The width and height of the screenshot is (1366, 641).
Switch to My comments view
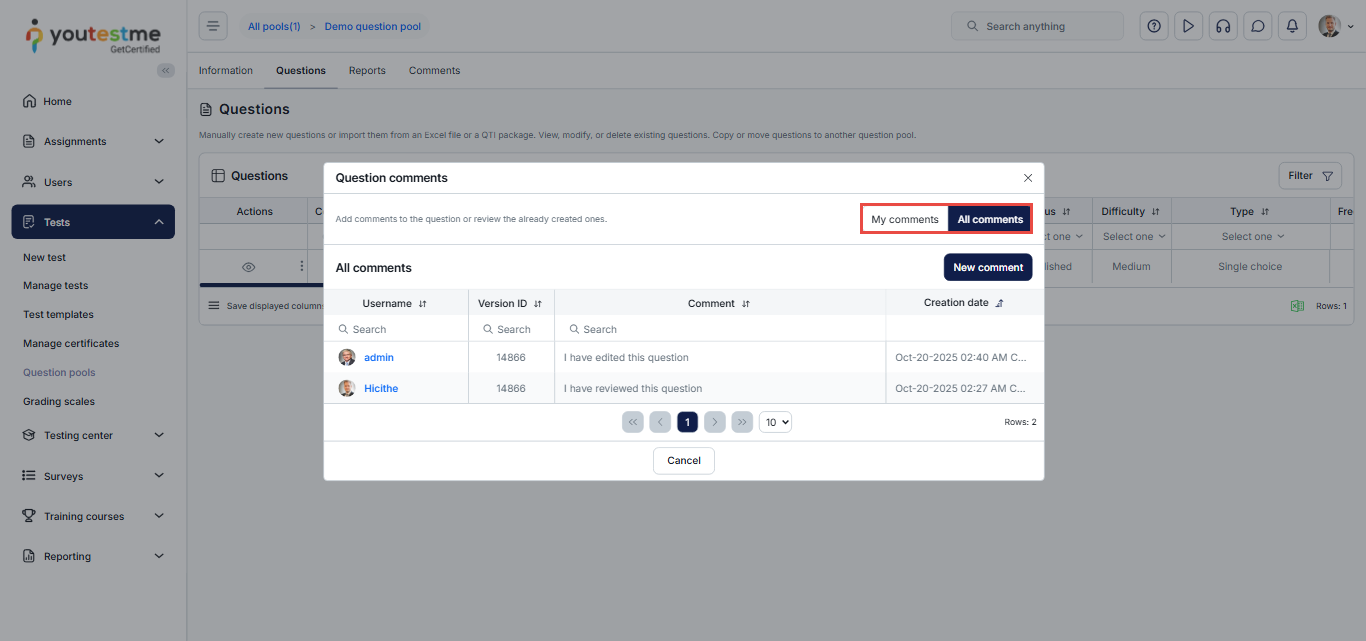(904, 219)
